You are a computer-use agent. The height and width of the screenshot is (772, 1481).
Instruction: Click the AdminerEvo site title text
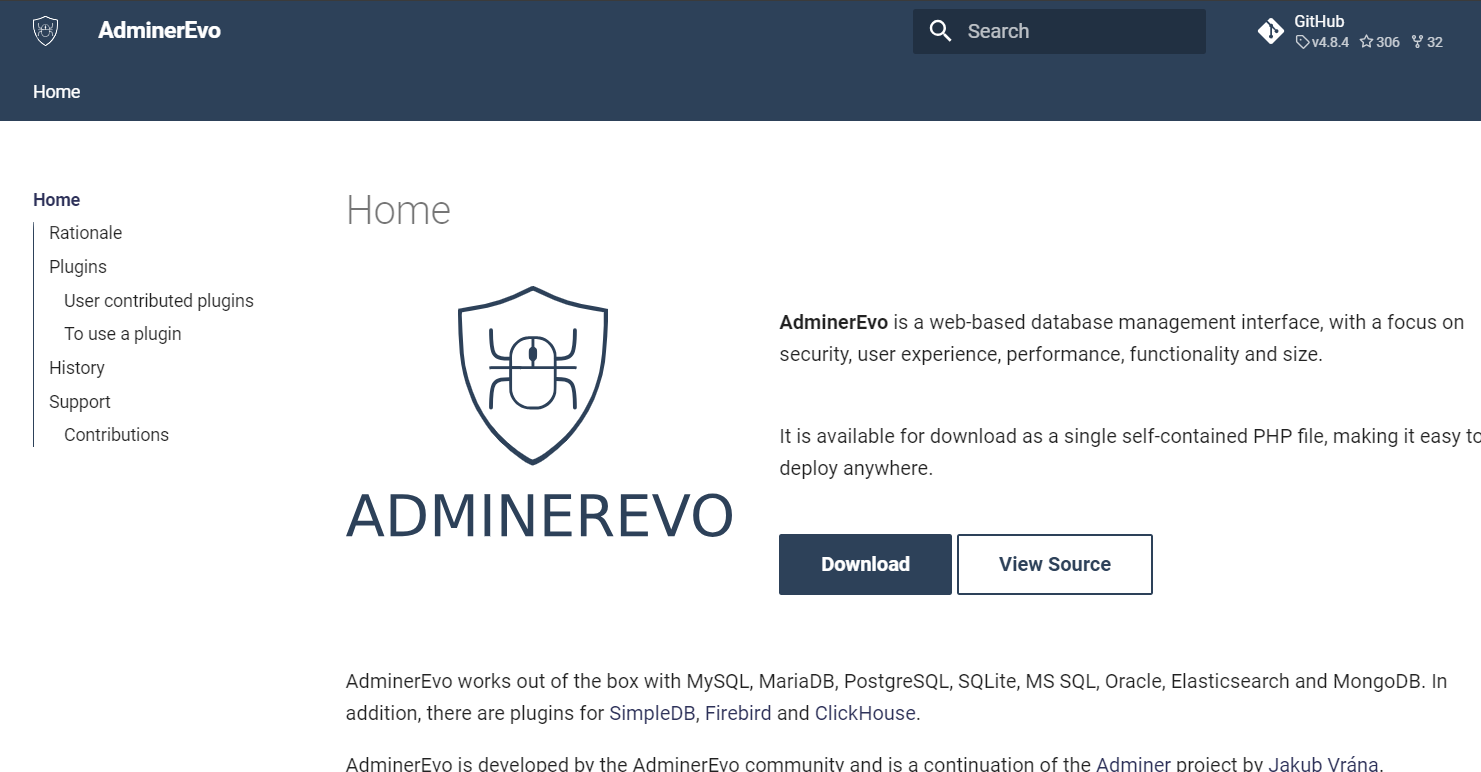click(x=159, y=31)
